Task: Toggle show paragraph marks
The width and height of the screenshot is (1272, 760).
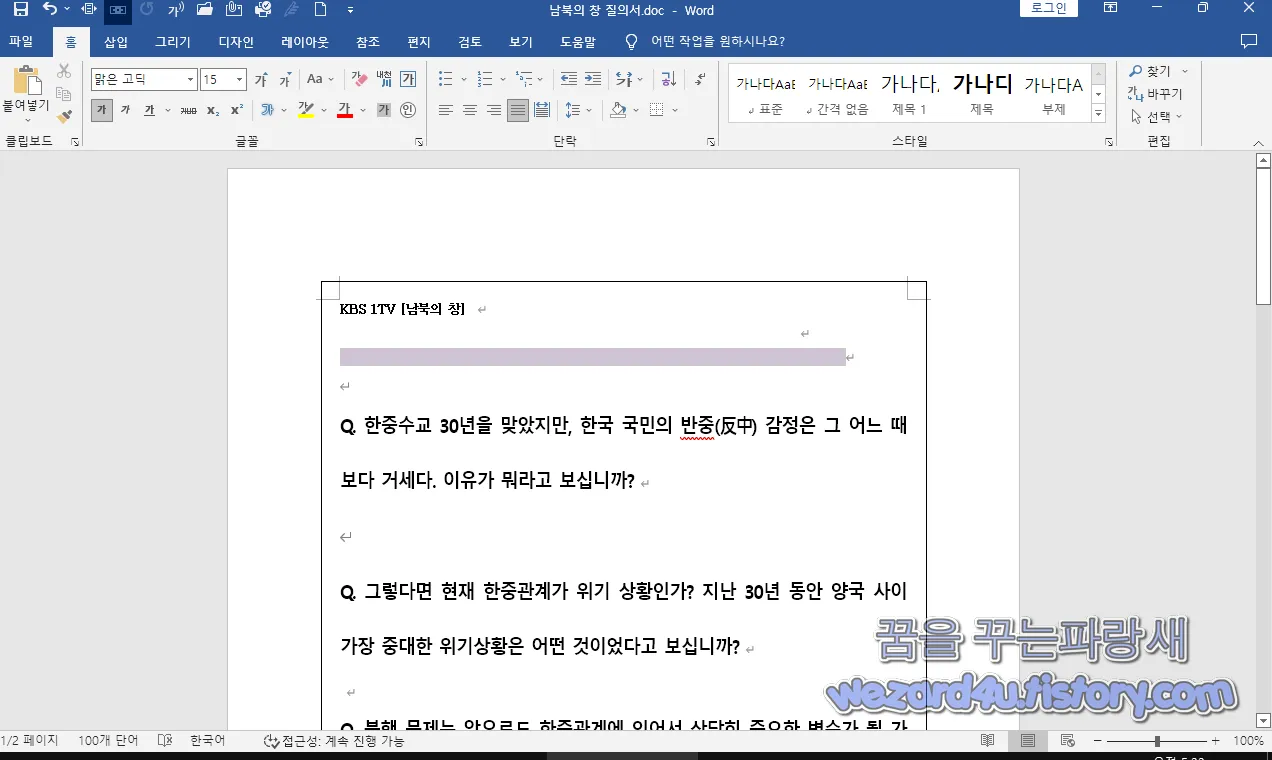Action: tap(700, 79)
